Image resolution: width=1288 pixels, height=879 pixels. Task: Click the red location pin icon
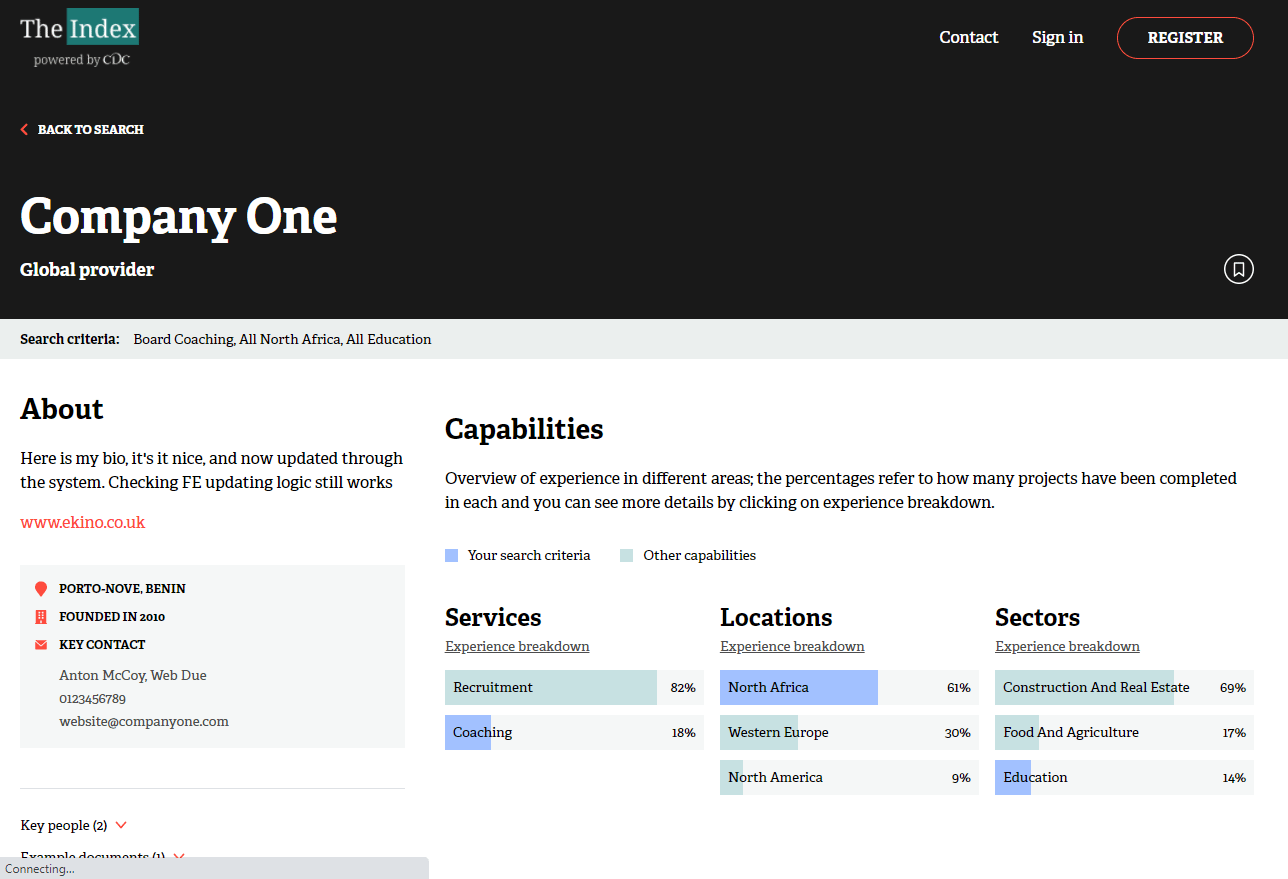41,589
